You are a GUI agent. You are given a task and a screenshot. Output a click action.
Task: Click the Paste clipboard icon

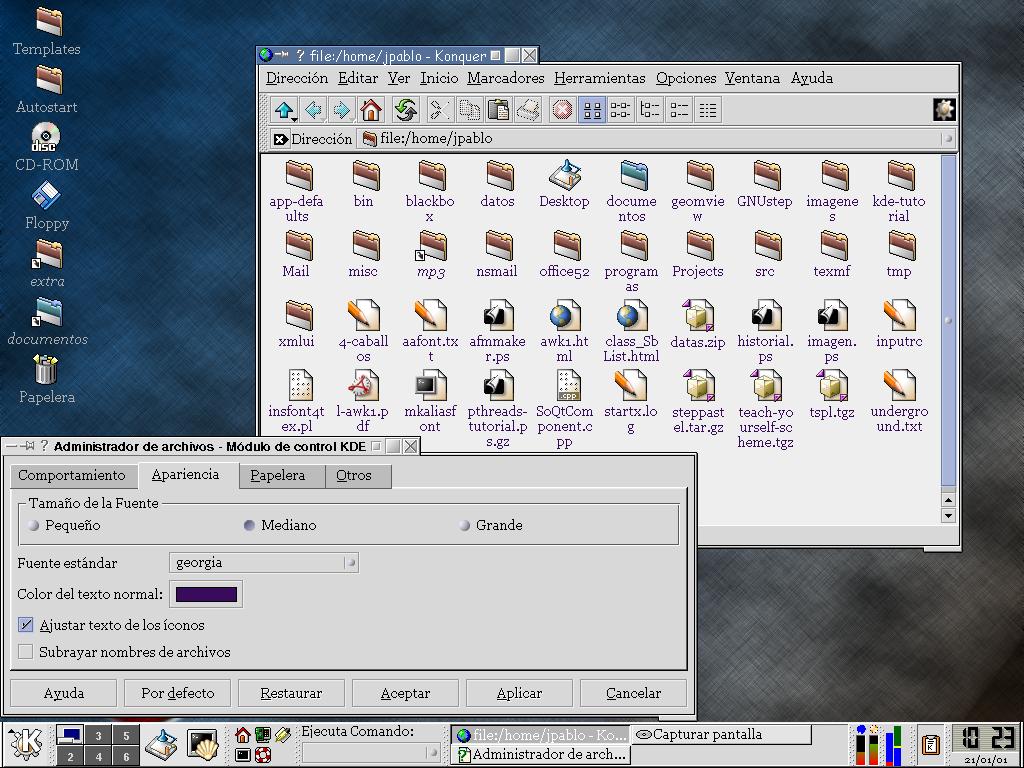498,110
